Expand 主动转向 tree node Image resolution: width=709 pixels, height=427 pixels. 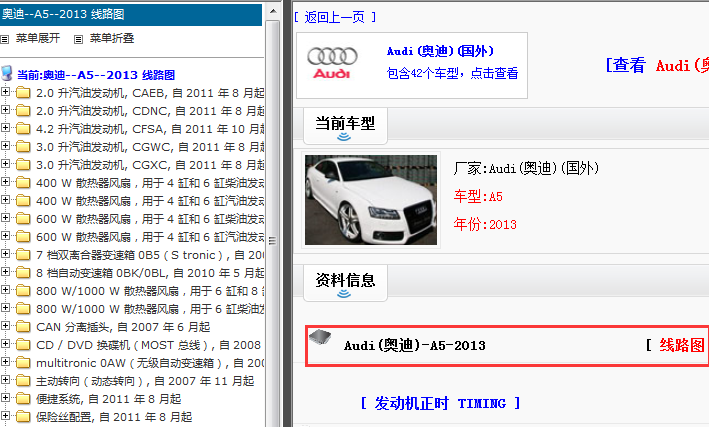[x=5, y=380]
